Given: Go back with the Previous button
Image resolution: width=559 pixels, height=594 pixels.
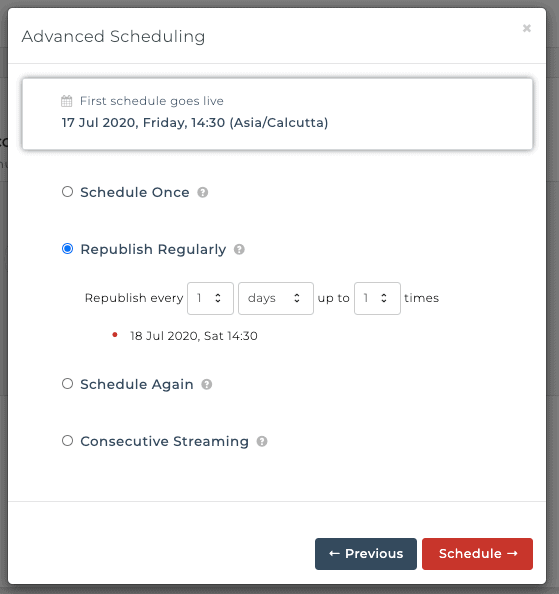Looking at the screenshot, I should 366,554.
